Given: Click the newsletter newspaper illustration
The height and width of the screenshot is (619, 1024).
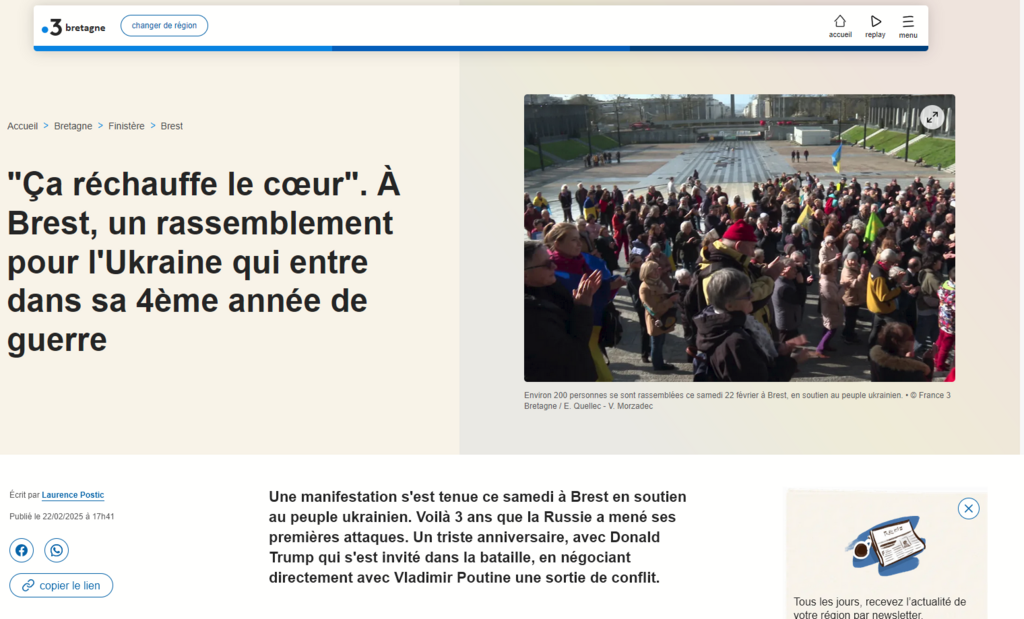Looking at the screenshot, I should tap(887, 545).
